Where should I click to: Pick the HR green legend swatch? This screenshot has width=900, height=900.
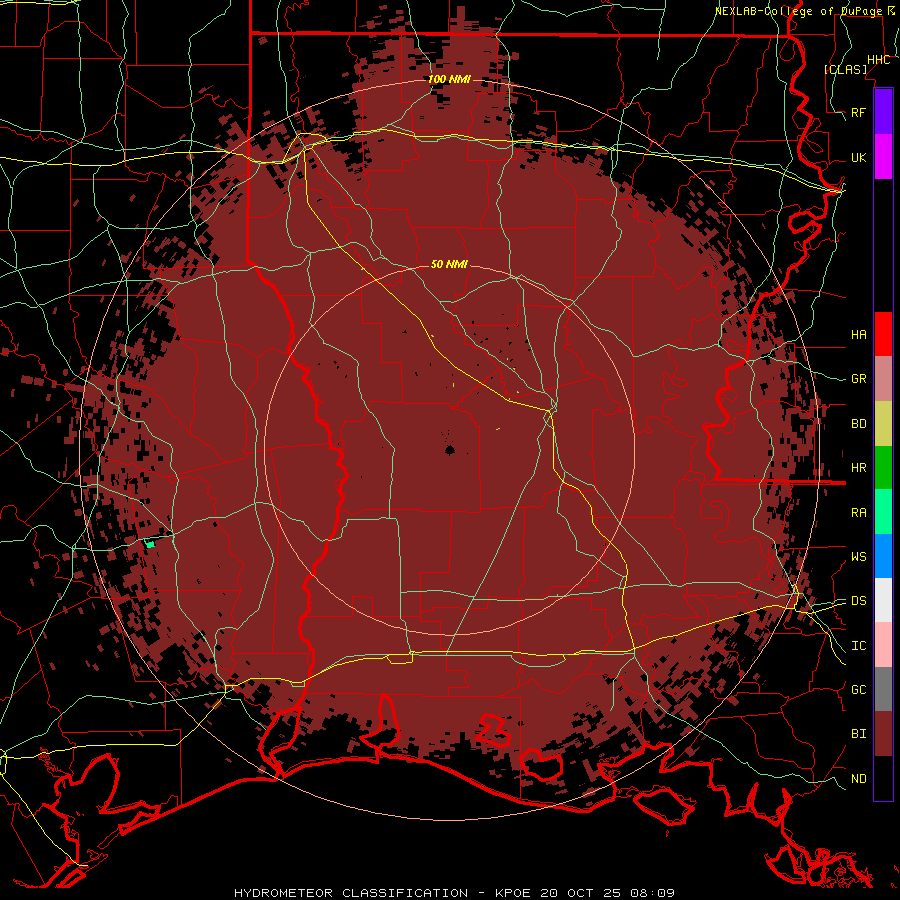point(883,468)
